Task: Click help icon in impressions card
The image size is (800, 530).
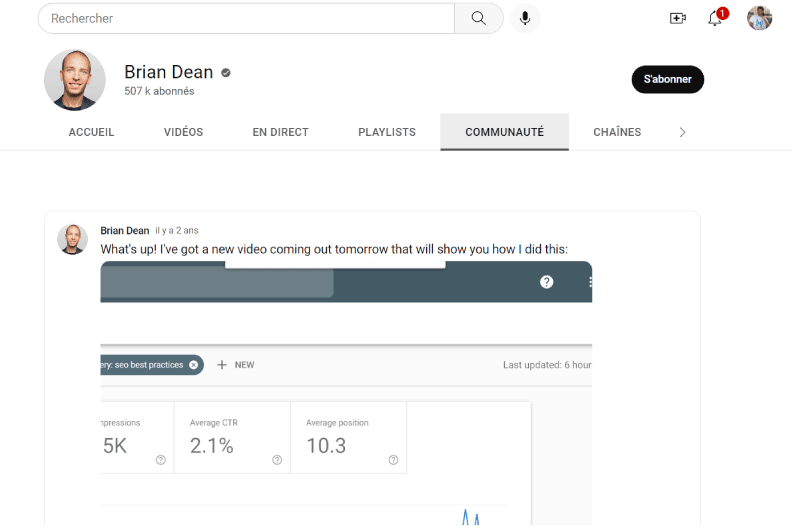Action: pyautogui.click(x=161, y=460)
